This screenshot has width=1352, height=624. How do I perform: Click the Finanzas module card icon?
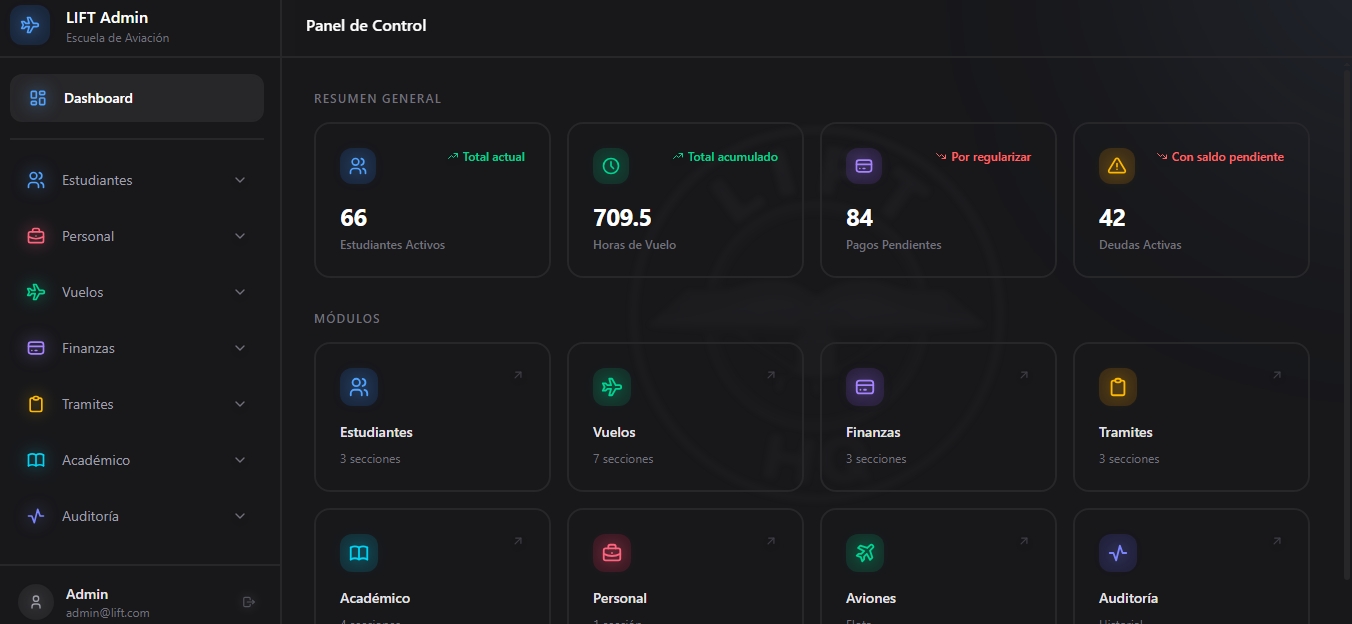(x=864, y=387)
